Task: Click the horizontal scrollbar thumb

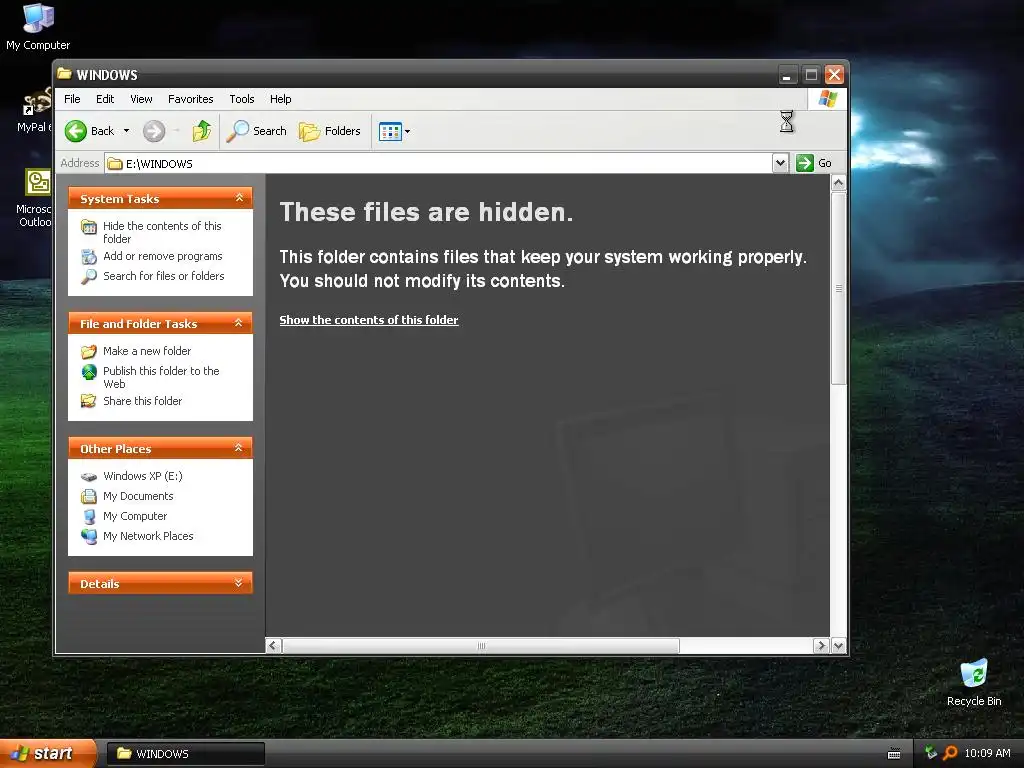Action: tap(481, 646)
